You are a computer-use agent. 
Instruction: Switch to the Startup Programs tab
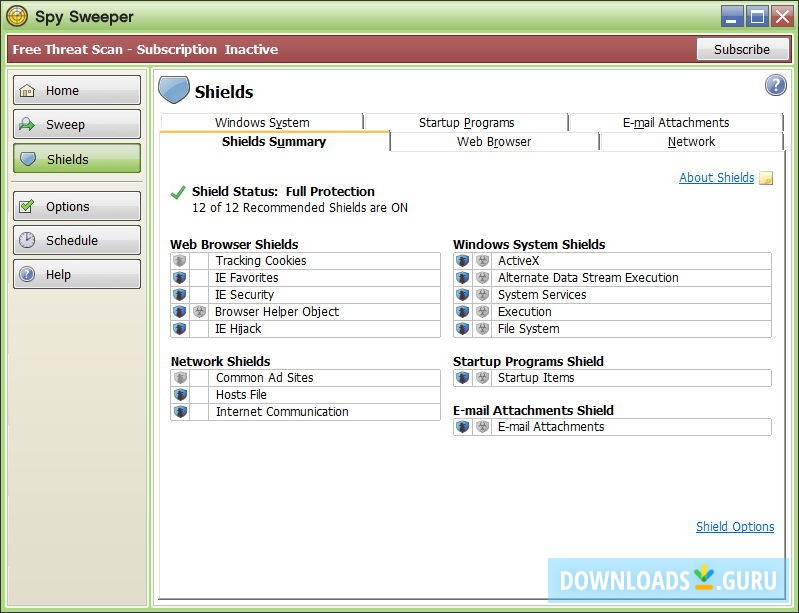pyautogui.click(x=466, y=122)
